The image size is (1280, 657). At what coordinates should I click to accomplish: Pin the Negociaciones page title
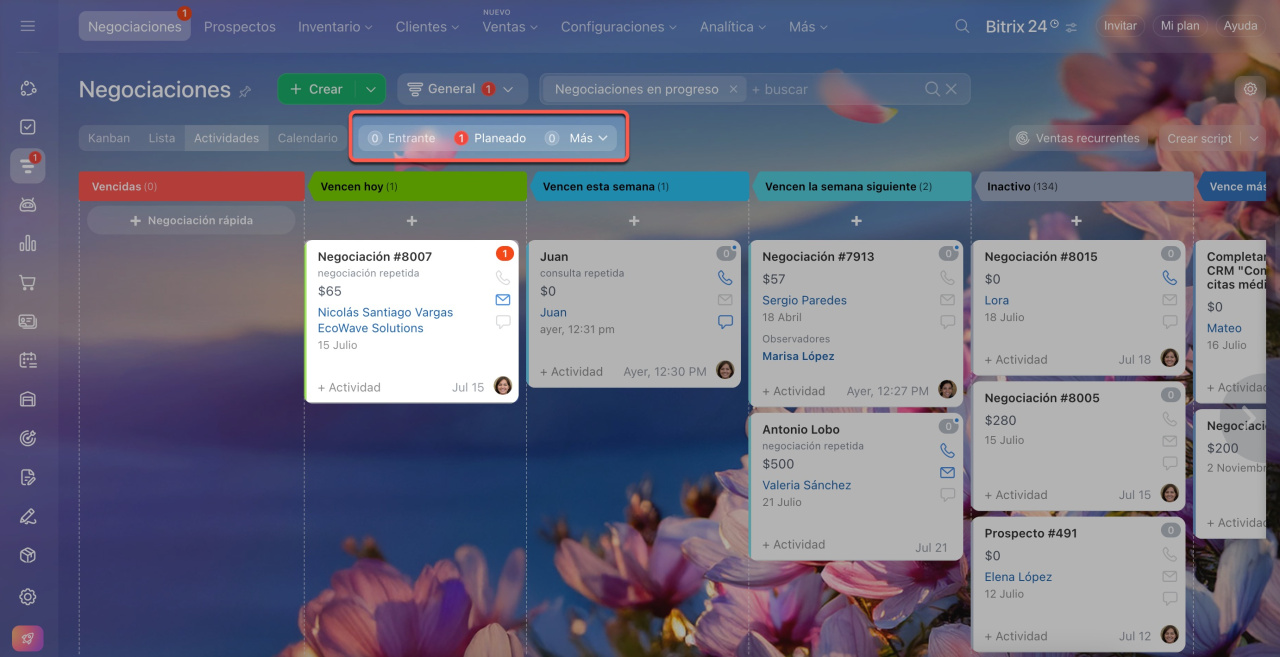(x=245, y=91)
